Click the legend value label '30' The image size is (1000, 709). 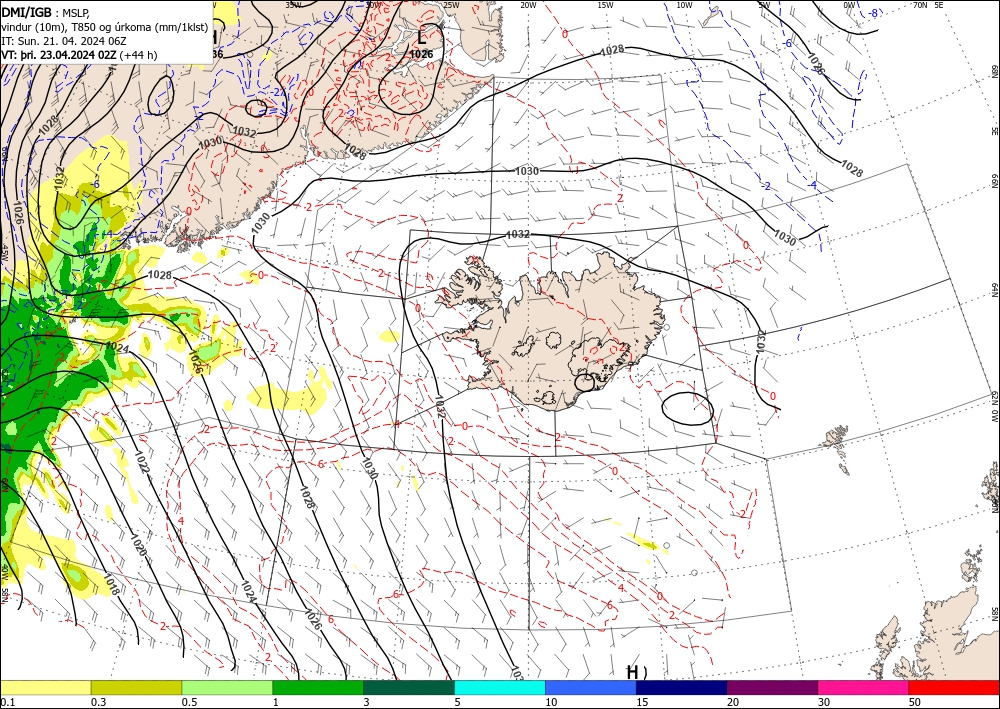tap(823, 702)
